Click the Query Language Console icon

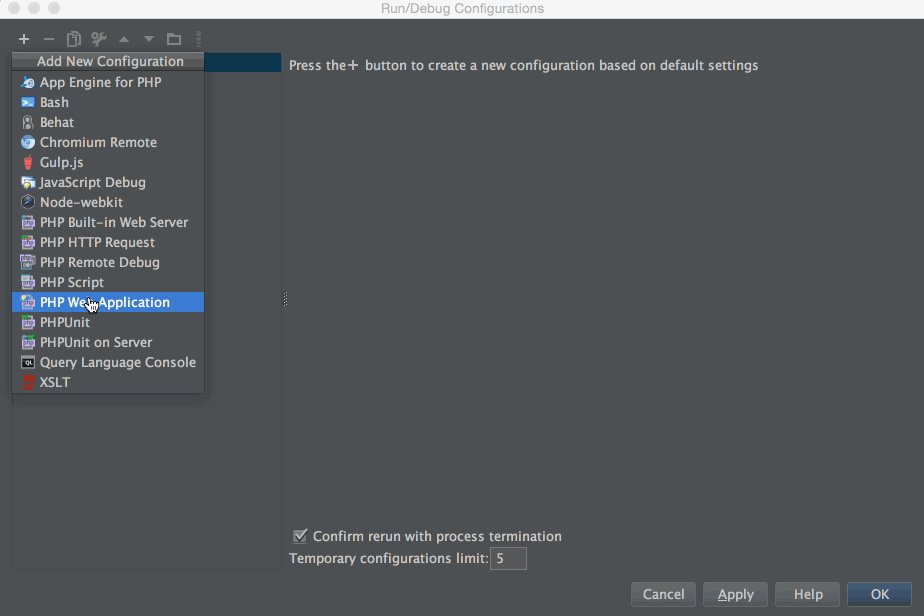[x=28, y=363]
